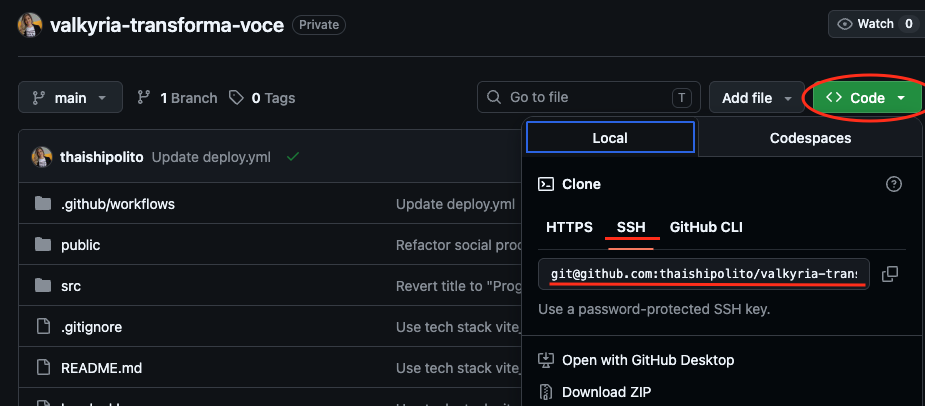Choose the HTTPS clone option
Screen dimensions: 925x406
pyautogui.click(x=569, y=227)
